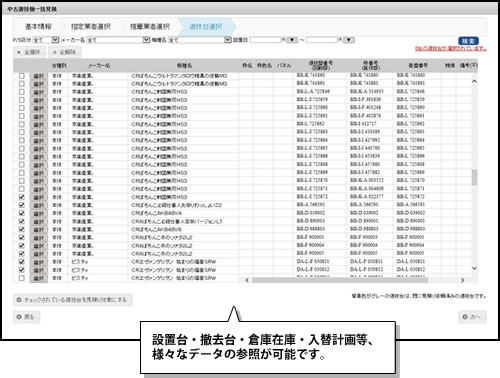Image resolution: width=500 pixels, height=378 pixels.
Task: Click 選択 button on row BB-F 900004
Action: (39, 246)
